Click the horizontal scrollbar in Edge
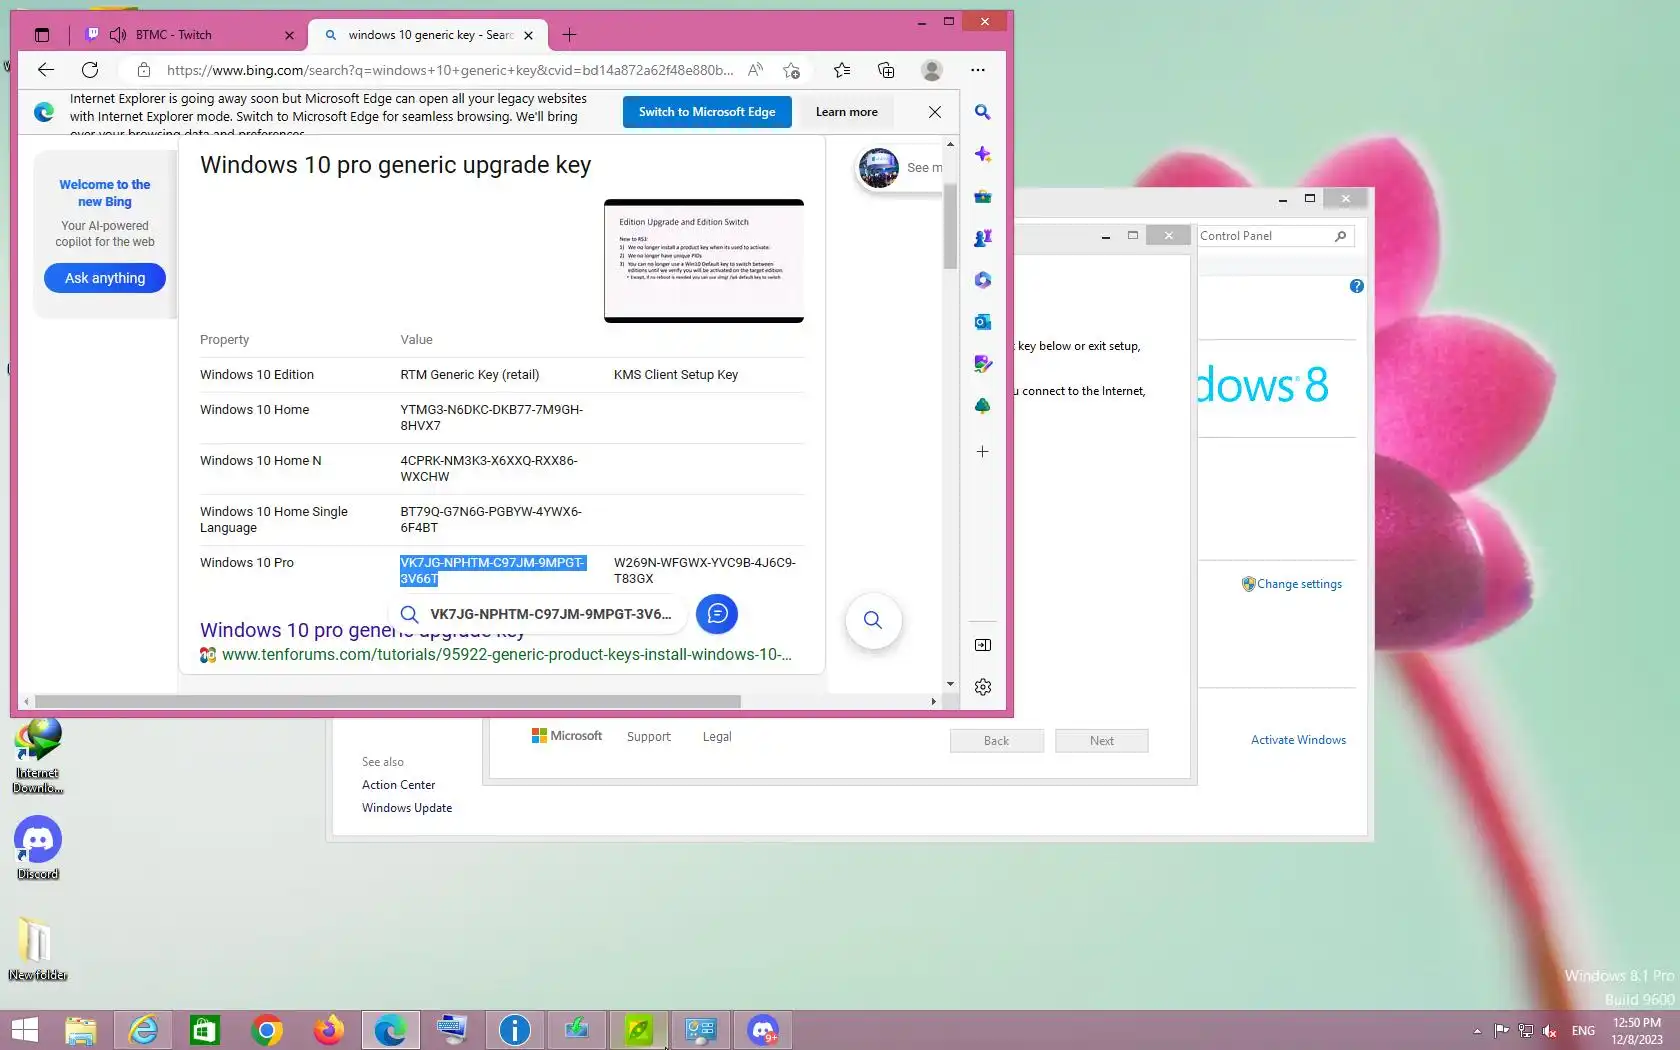This screenshot has height=1050, width=1680. [387, 702]
